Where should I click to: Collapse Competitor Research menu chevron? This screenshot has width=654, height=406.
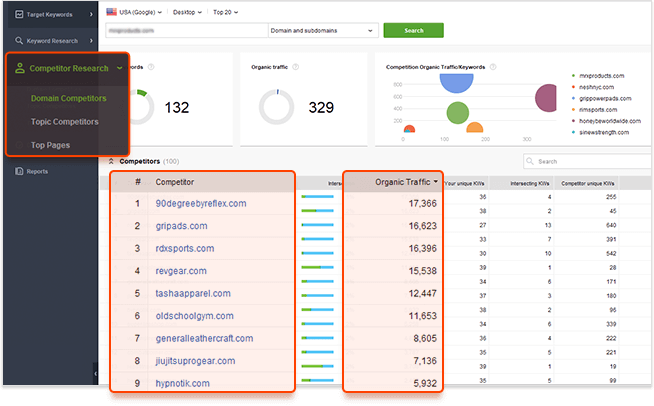click(x=120, y=68)
